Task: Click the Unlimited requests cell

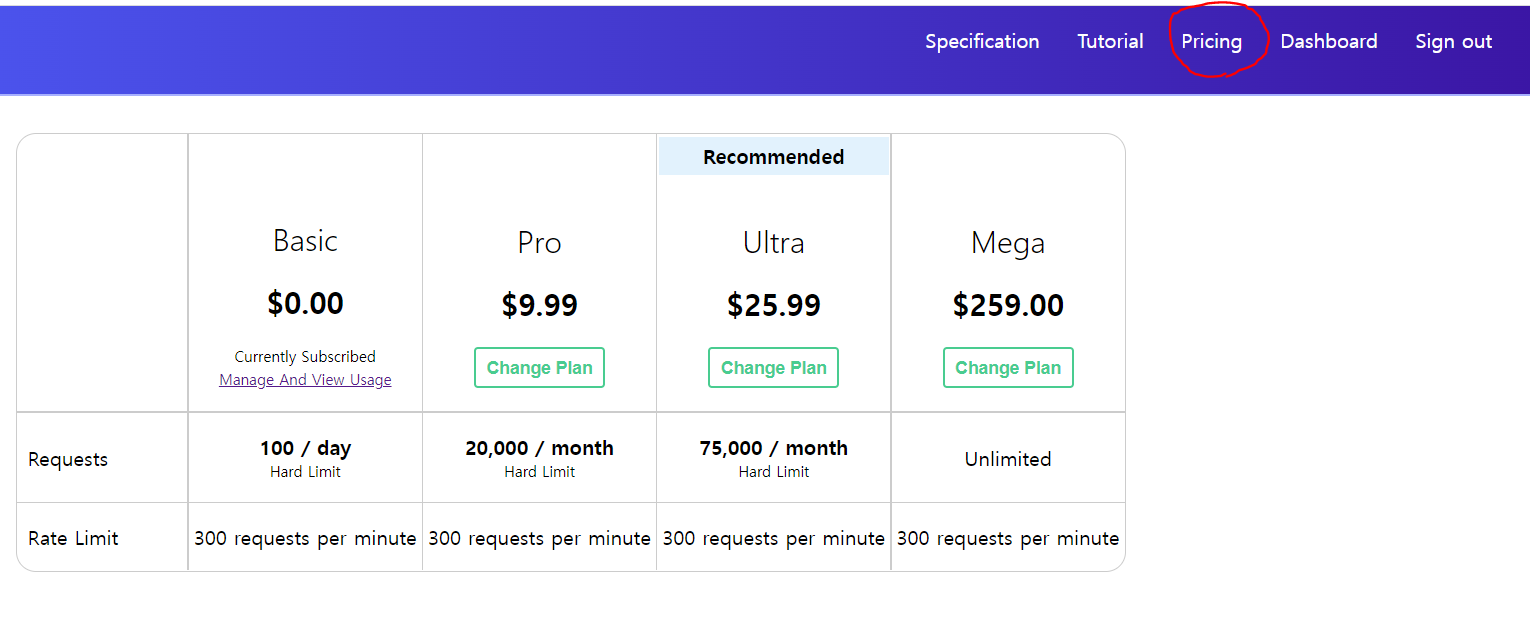Action: [1008, 458]
